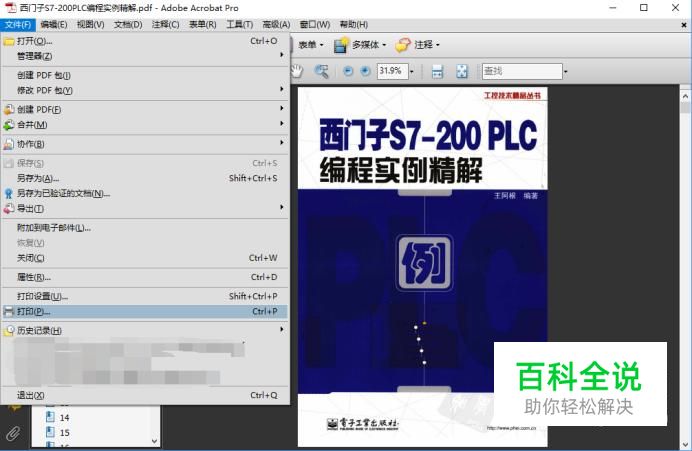The height and width of the screenshot is (451, 692).
Task: Click the collaborate icon beside 协作
Action: [x=9, y=144]
